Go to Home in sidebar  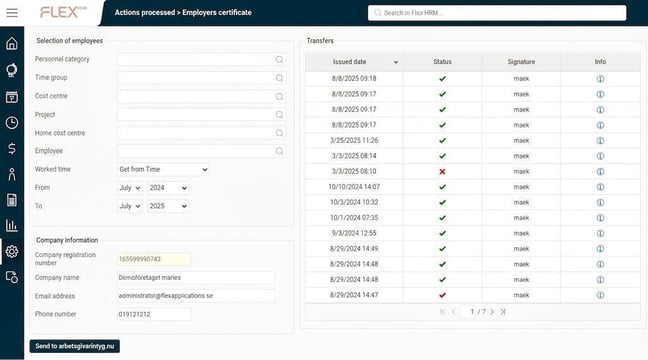[x=12, y=43]
